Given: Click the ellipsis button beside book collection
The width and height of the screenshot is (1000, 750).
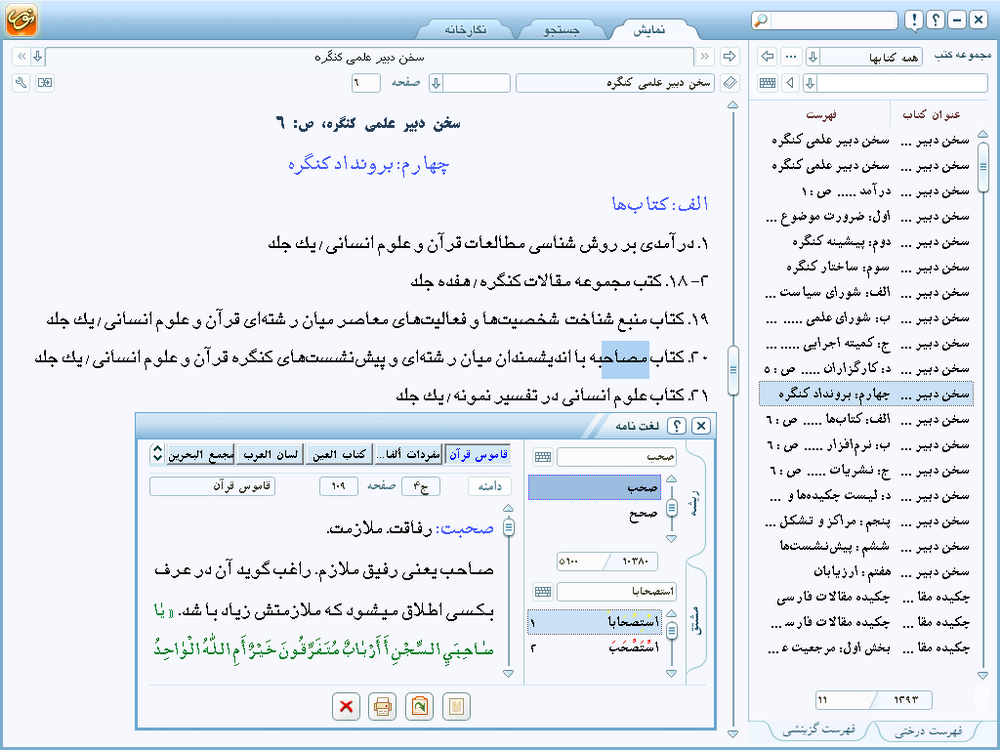Looking at the screenshot, I should (x=791, y=57).
